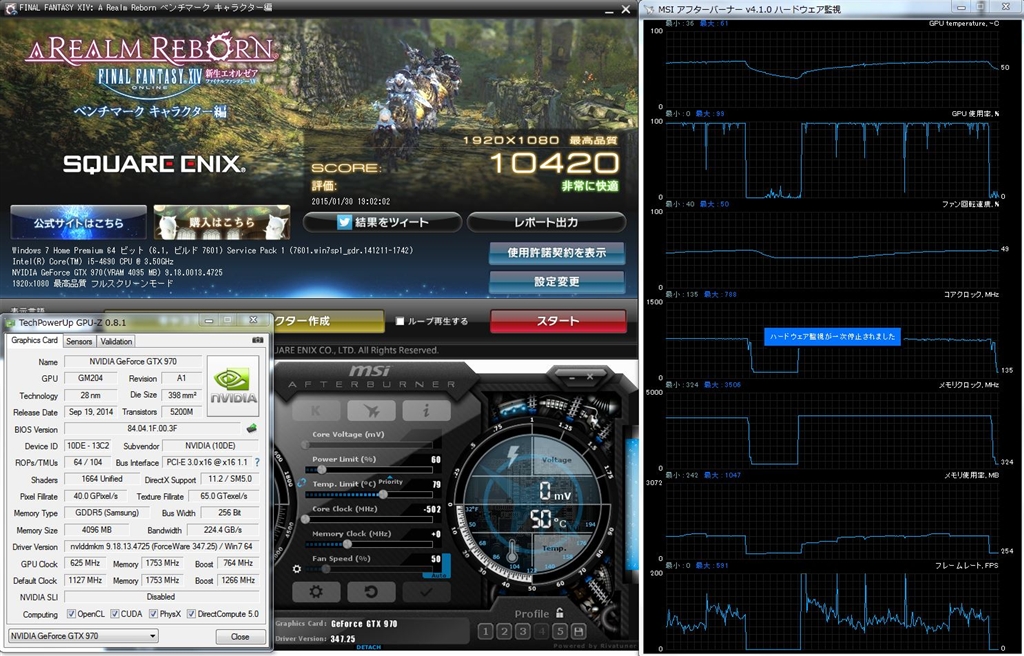This screenshot has width=1024, height=656.
Task: Click the GPU-Z screenshot camera icon
Action: pyautogui.click(x=257, y=340)
